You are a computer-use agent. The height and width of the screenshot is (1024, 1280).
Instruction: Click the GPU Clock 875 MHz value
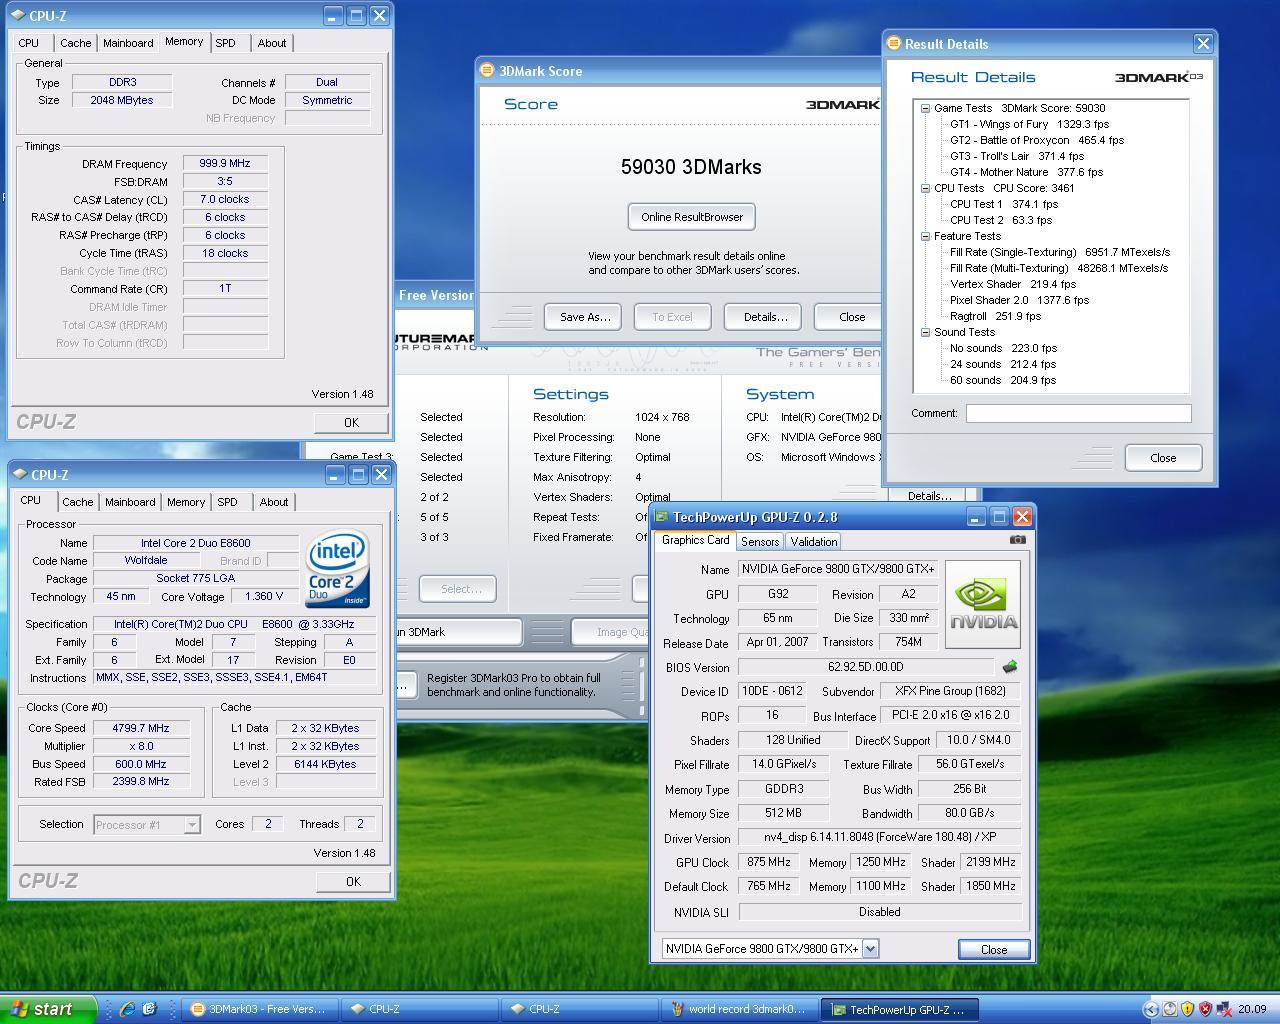coord(769,862)
